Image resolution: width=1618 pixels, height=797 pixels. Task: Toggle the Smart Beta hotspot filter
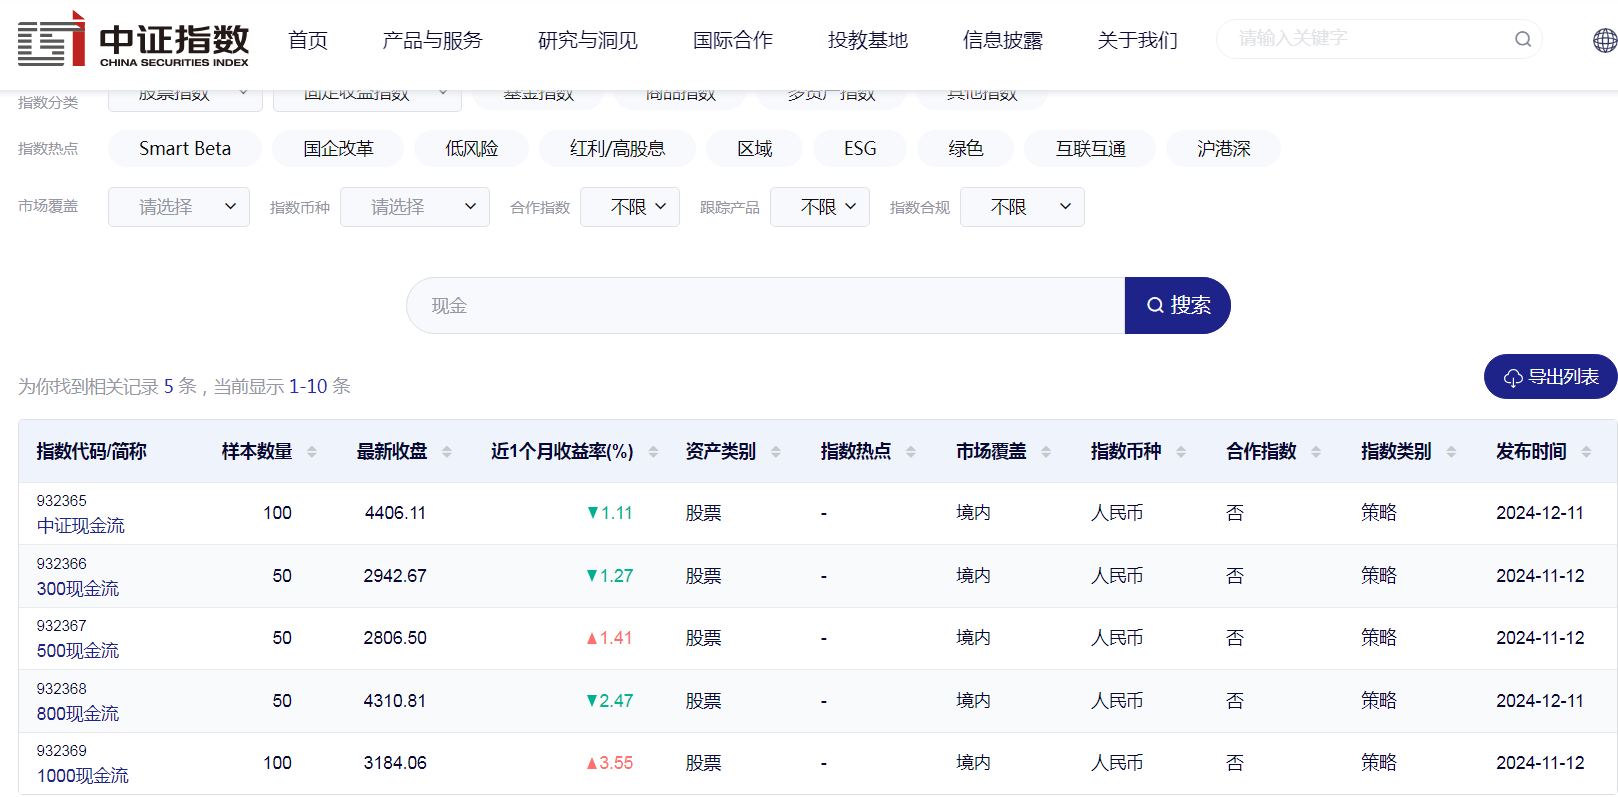[185, 149]
